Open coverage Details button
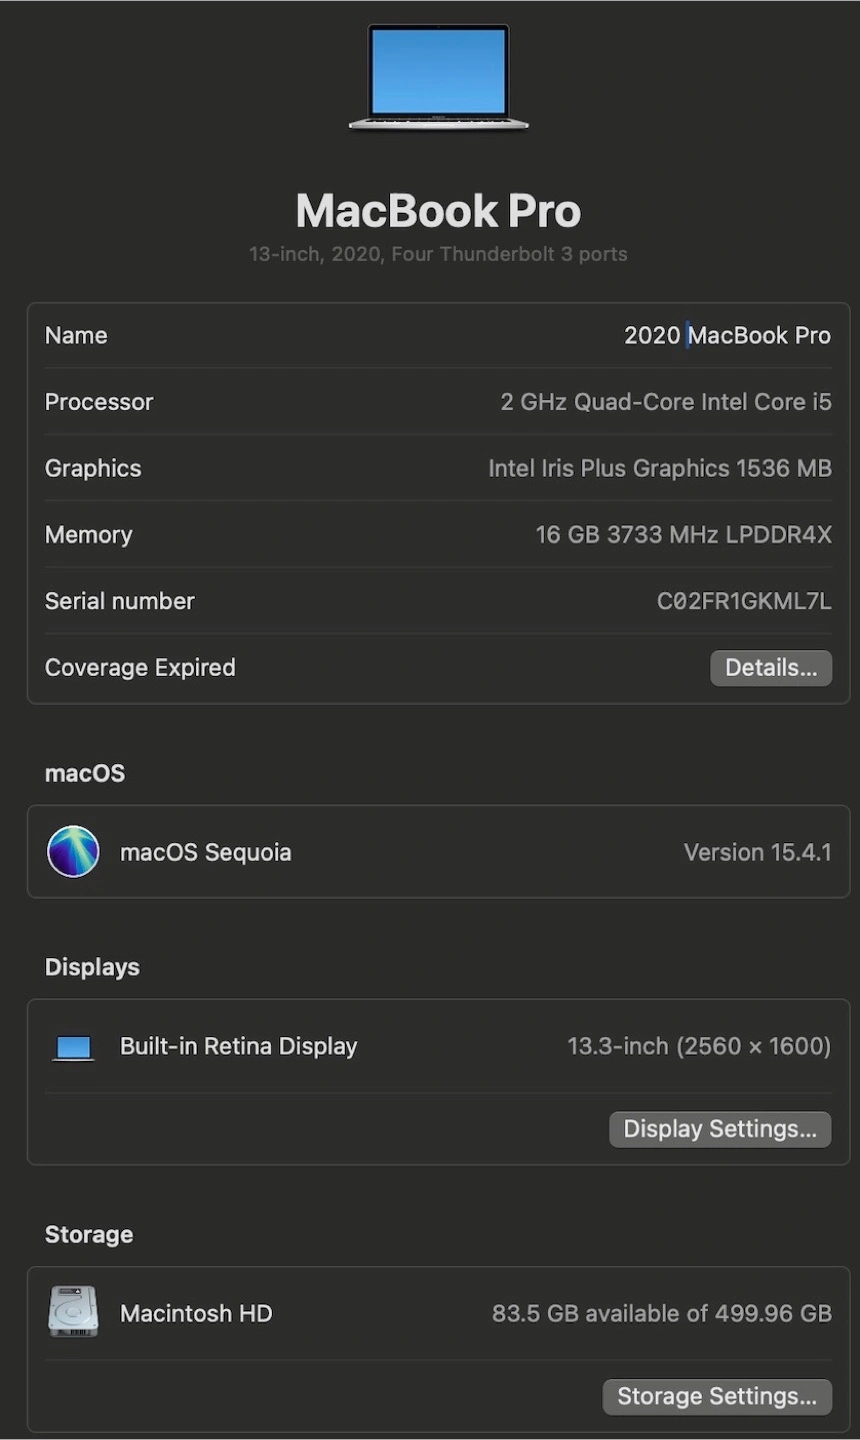860x1440 pixels. [x=770, y=668]
